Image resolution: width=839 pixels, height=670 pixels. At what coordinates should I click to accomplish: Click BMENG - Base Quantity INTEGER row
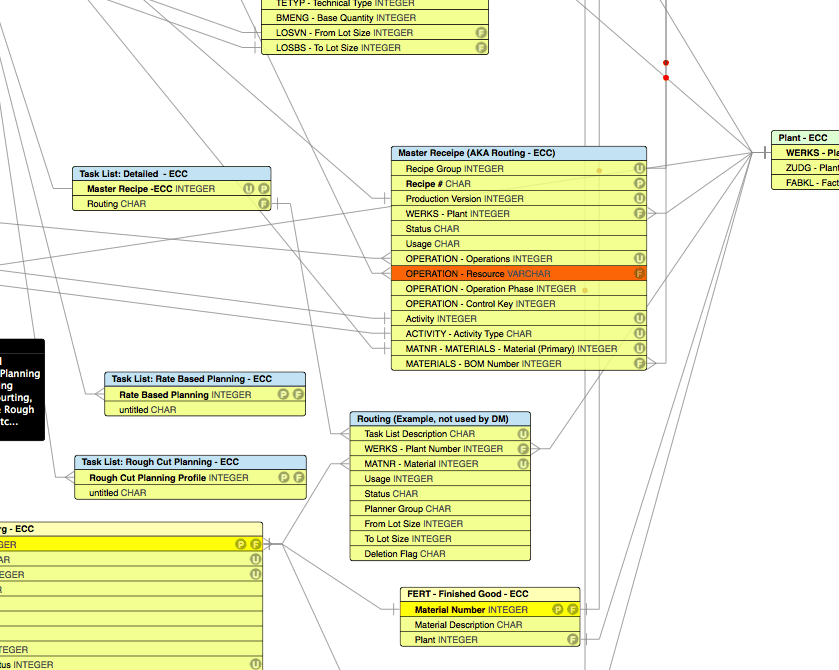375,18
